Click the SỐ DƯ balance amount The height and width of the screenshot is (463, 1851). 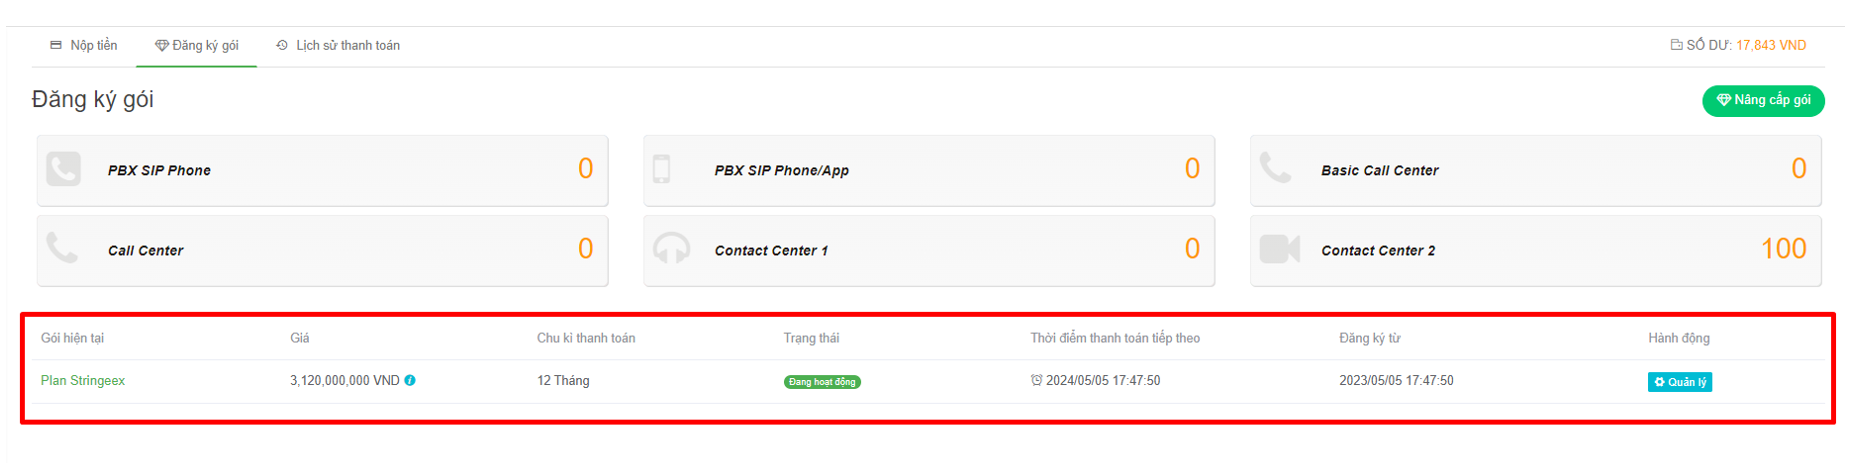(1770, 46)
